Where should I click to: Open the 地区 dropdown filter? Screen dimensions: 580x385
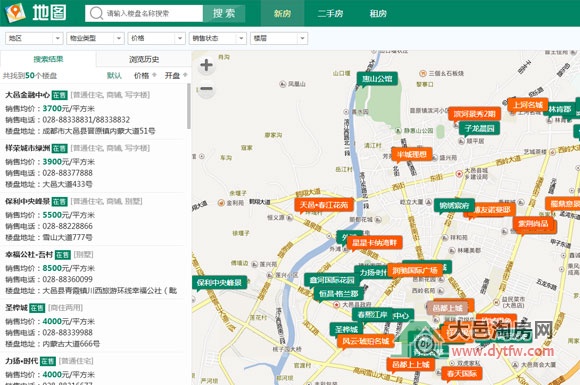click(x=34, y=38)
